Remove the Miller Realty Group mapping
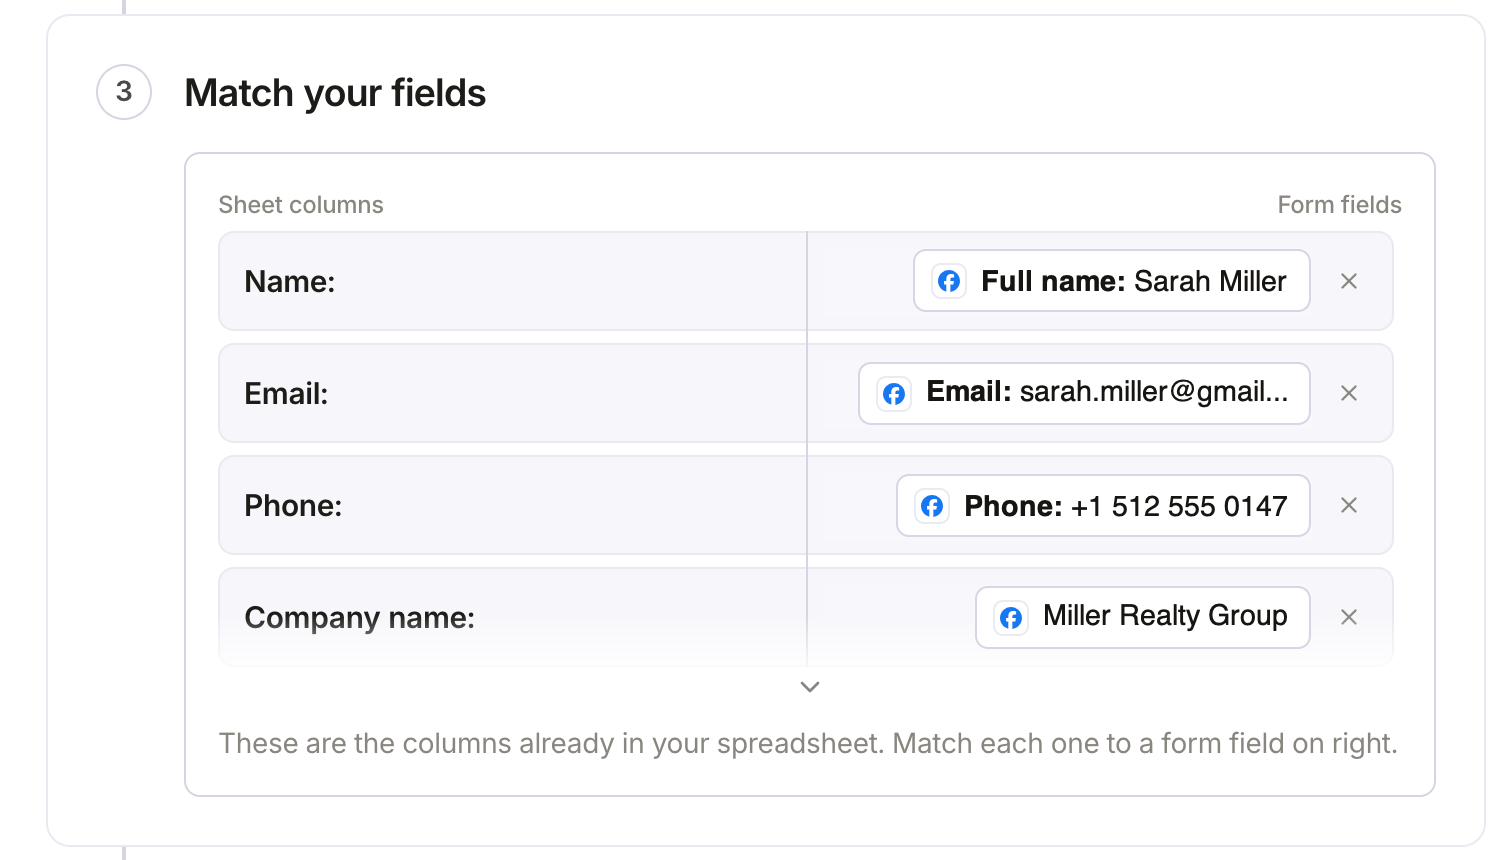The width and height of the screenshot is (1510, 860). click(1349, 617)
